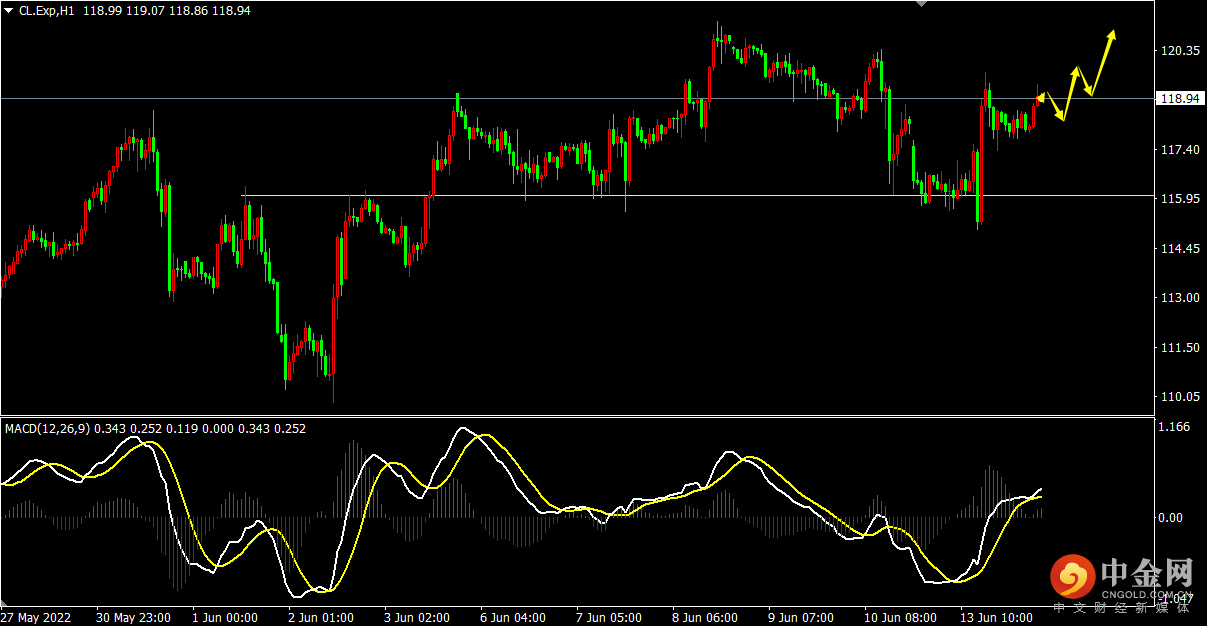Click the 1.166 MACD scale value
1207x626 pixels.
[1172, 427]
